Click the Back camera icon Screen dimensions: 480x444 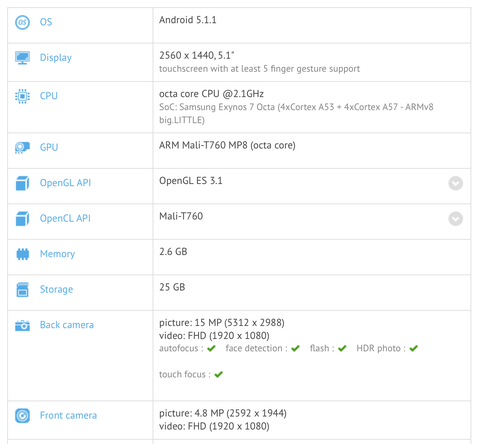pyautogui.click(x=22, y=325)
